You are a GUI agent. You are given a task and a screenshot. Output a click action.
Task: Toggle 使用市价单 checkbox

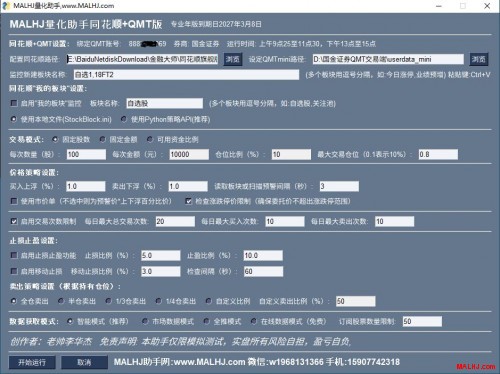coord(14,201)
